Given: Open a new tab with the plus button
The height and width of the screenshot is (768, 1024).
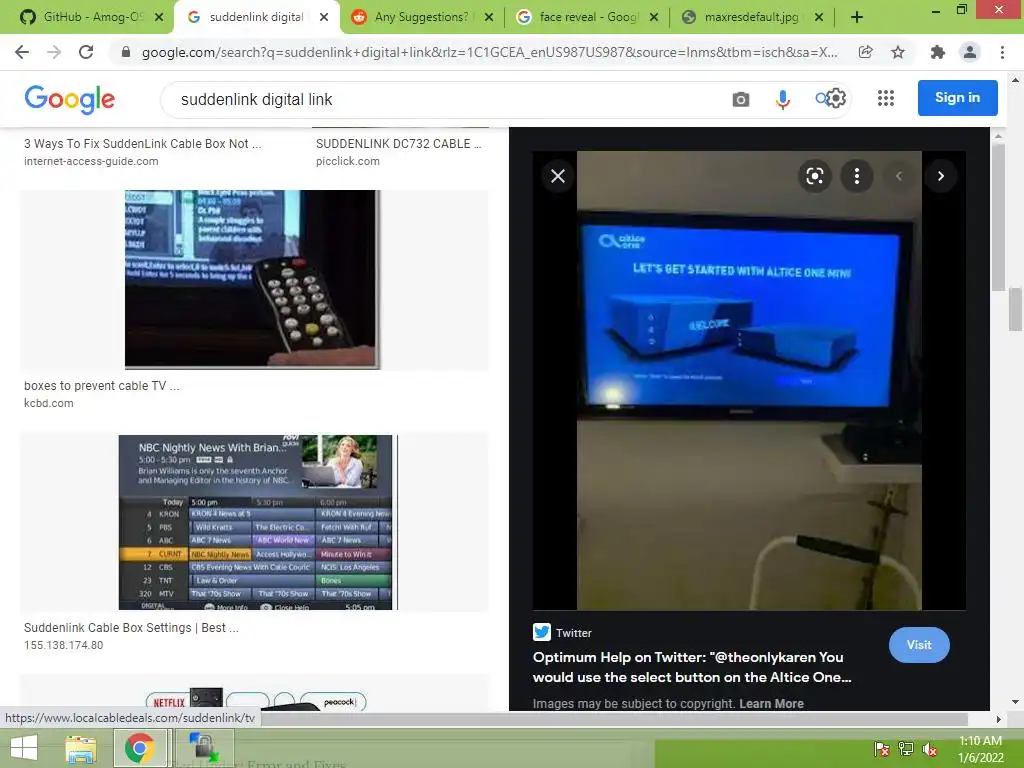Looking at the screenshot, I should click(857, 18).
